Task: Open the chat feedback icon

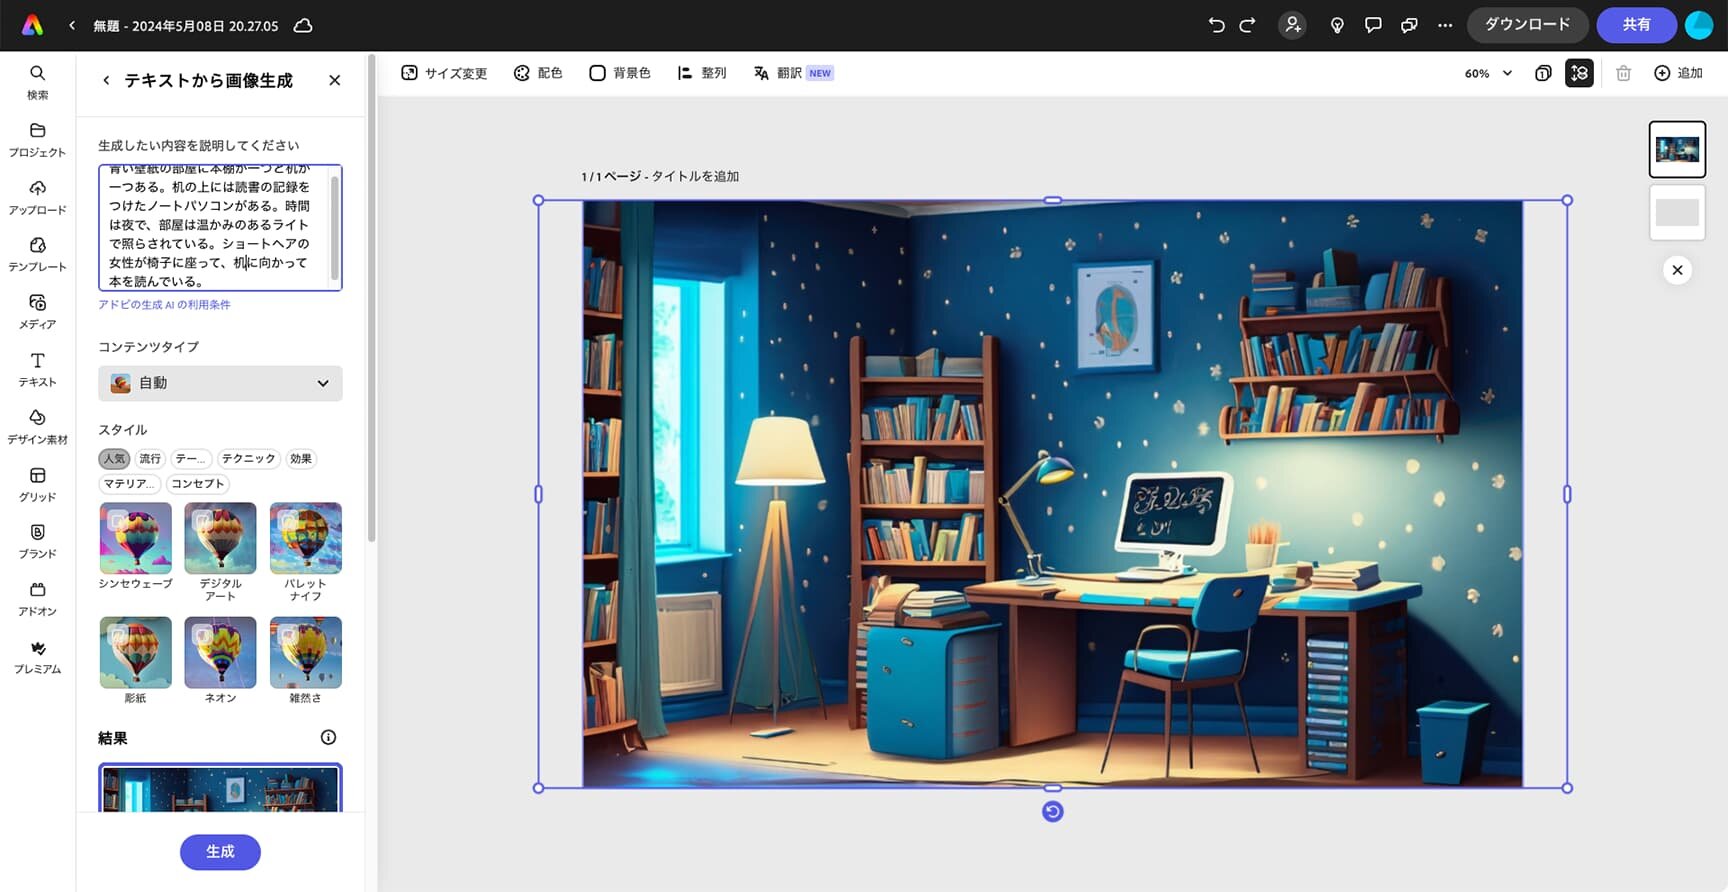Action: (x=1409, y=25)
